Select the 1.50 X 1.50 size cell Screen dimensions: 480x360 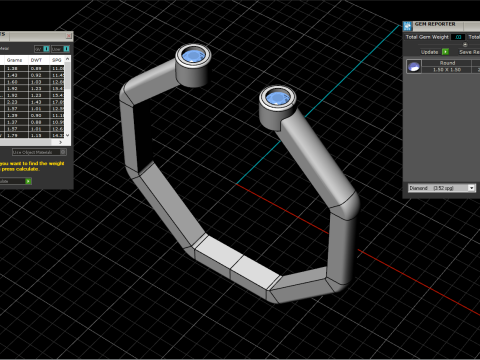click(447, 70)
